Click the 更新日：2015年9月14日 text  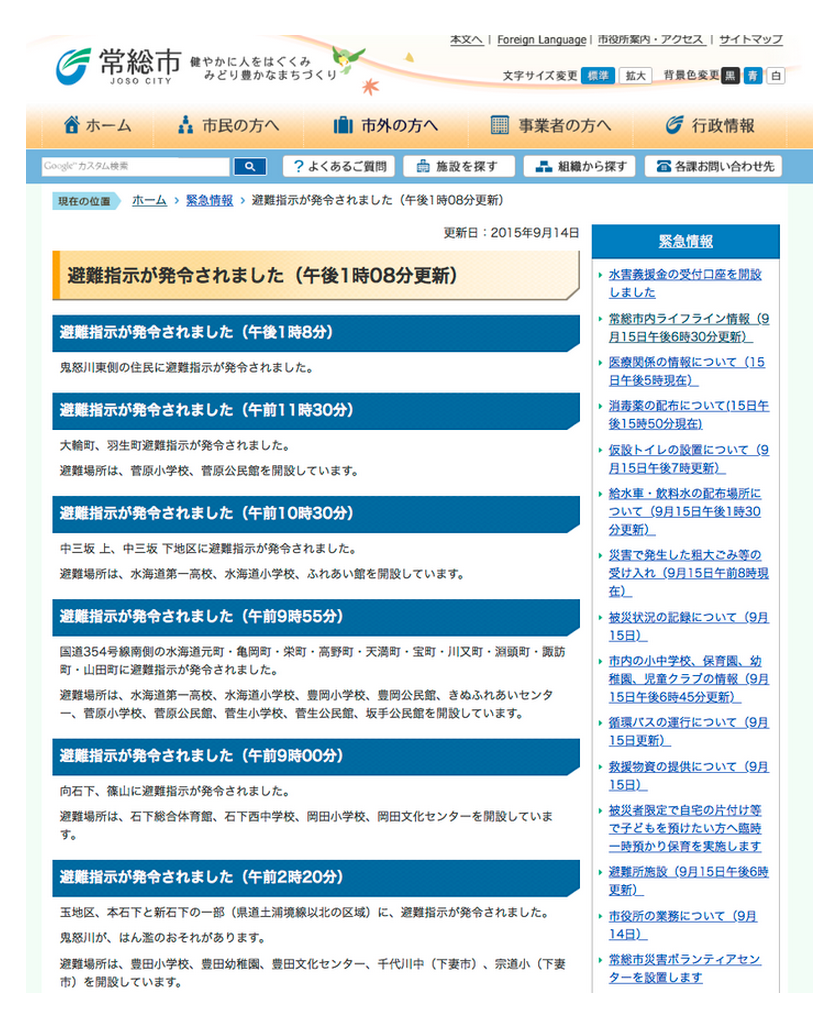[511, 233]
